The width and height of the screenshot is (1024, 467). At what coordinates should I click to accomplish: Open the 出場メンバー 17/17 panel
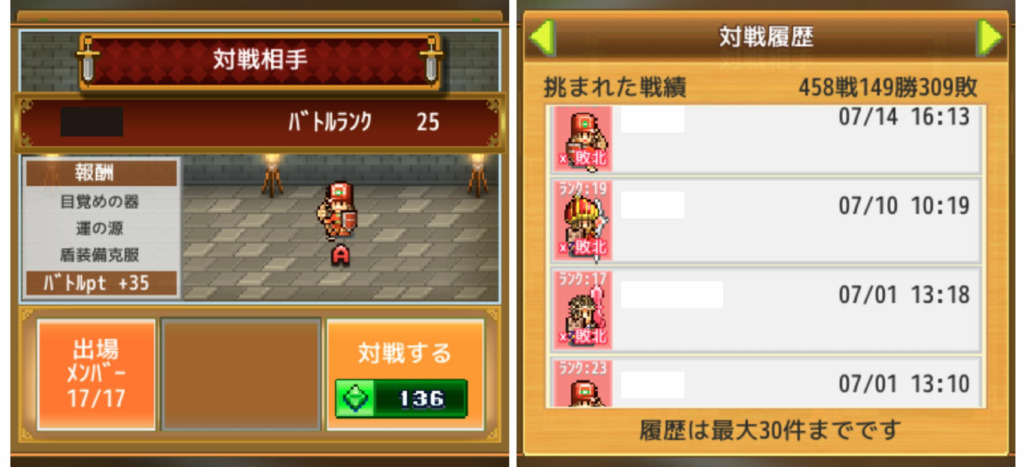pyautogui.click(x=96, y=374)
